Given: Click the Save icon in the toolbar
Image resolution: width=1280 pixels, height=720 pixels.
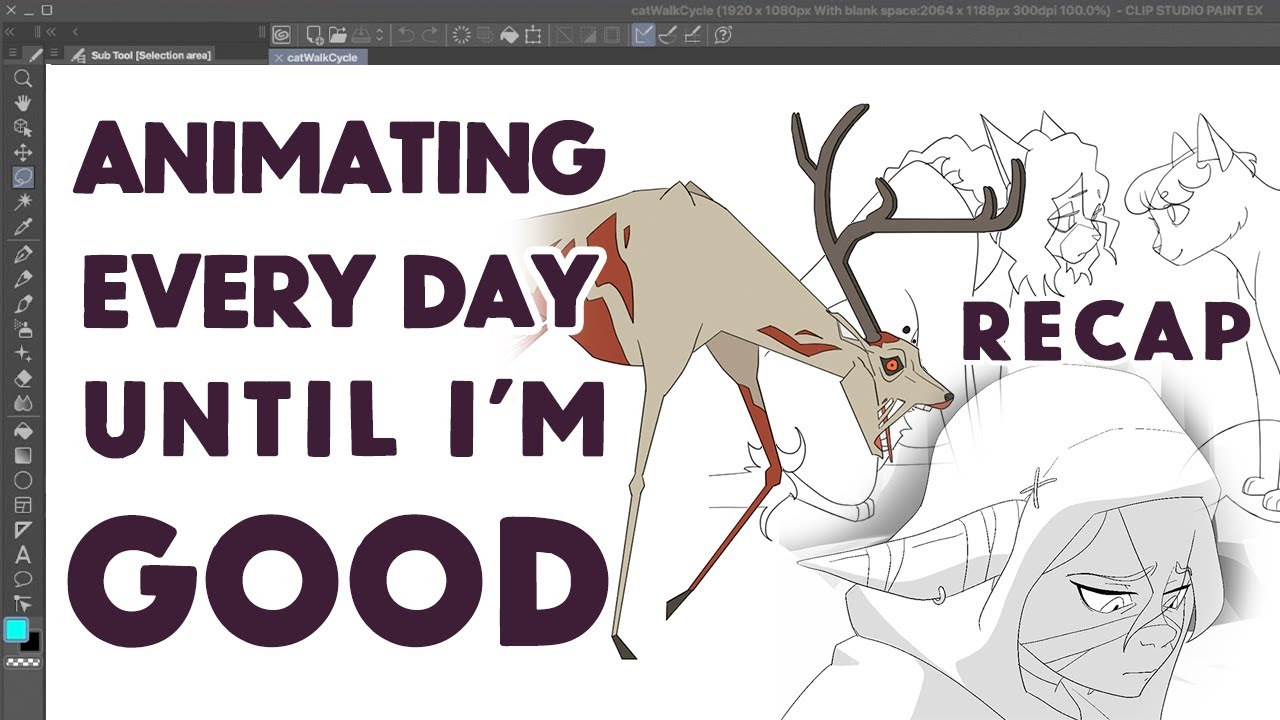Looking at the screenshot, I should [360, 35].
